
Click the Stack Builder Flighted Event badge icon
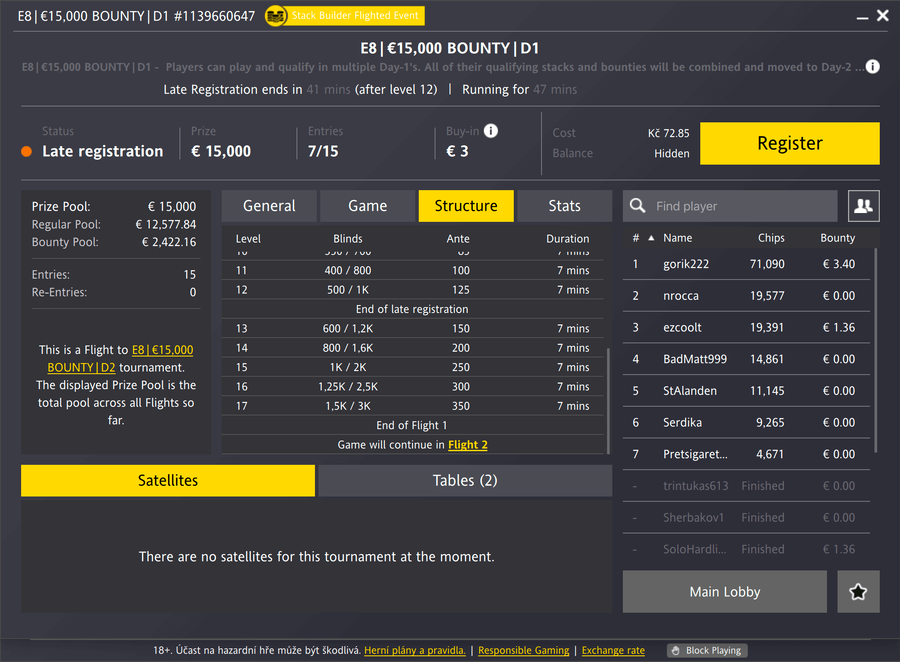(276, 16)
